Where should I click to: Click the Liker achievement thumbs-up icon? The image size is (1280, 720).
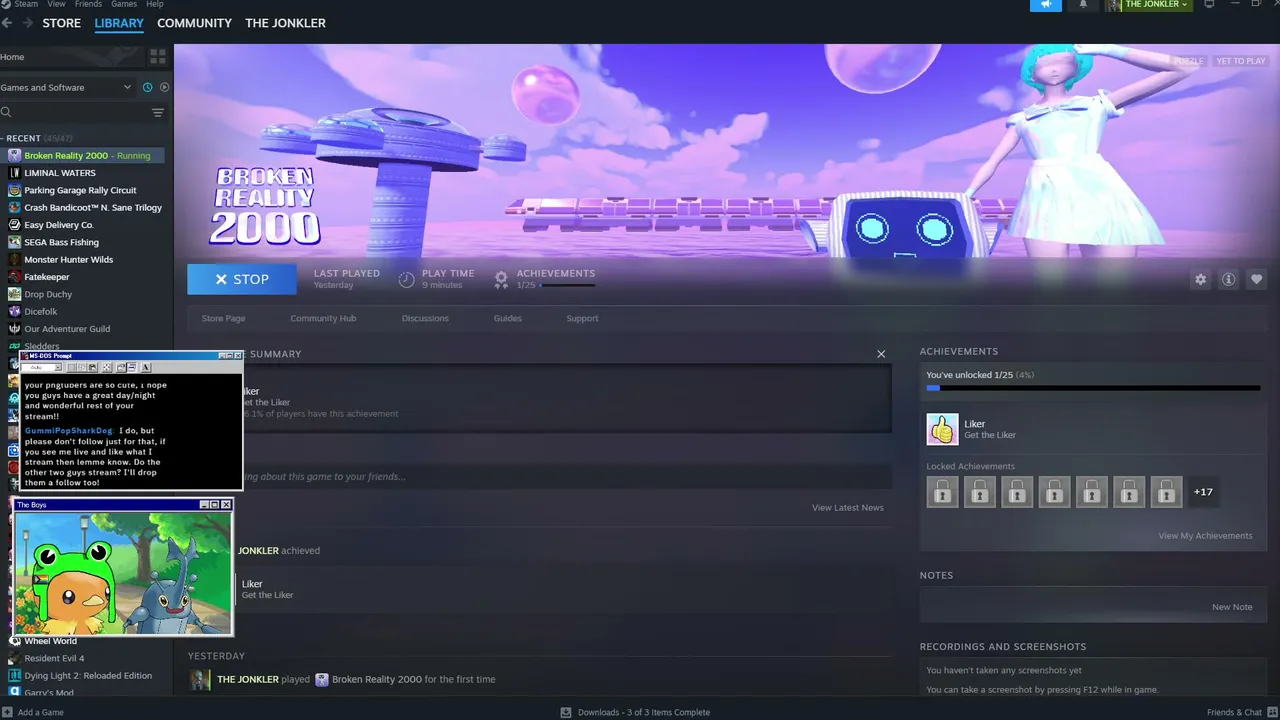point(942,429)
